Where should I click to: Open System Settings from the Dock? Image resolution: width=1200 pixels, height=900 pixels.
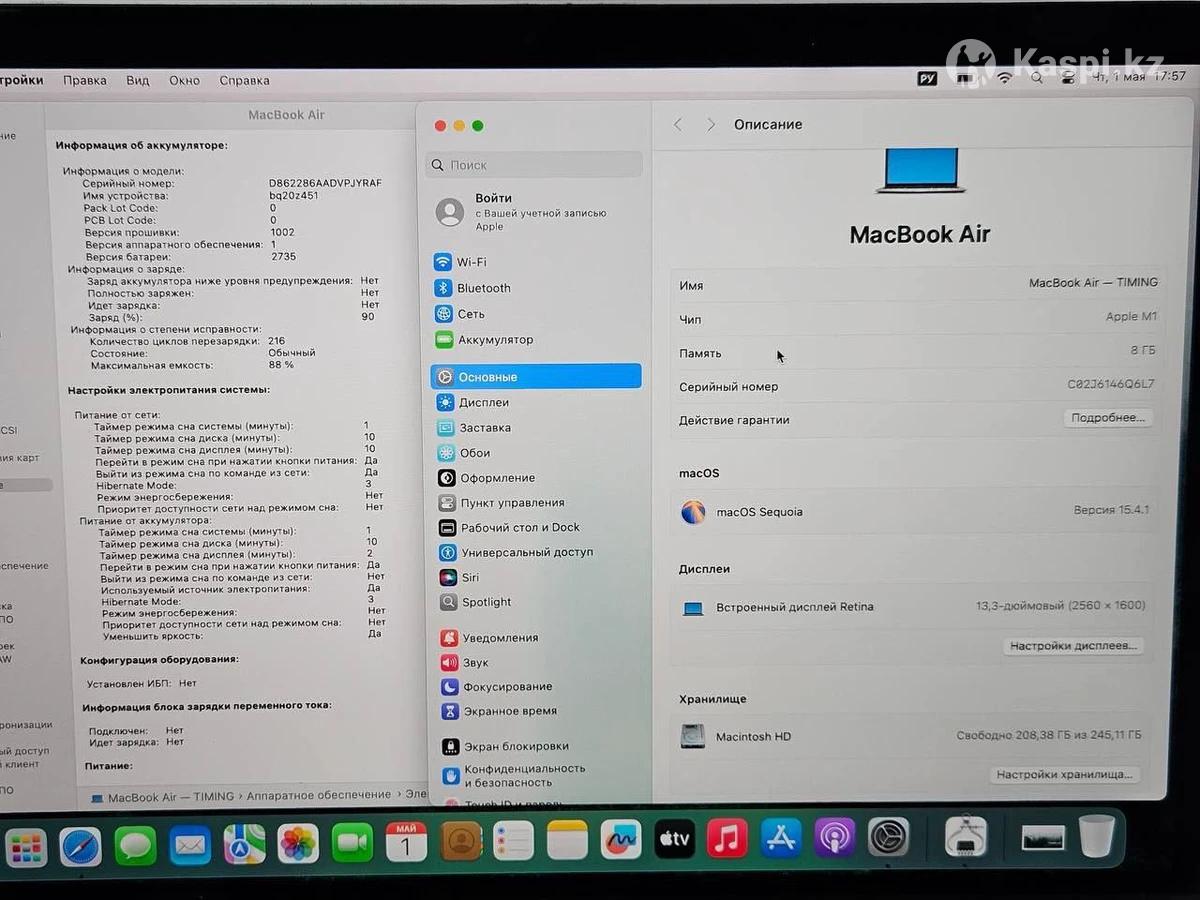[x=888, y=837]
